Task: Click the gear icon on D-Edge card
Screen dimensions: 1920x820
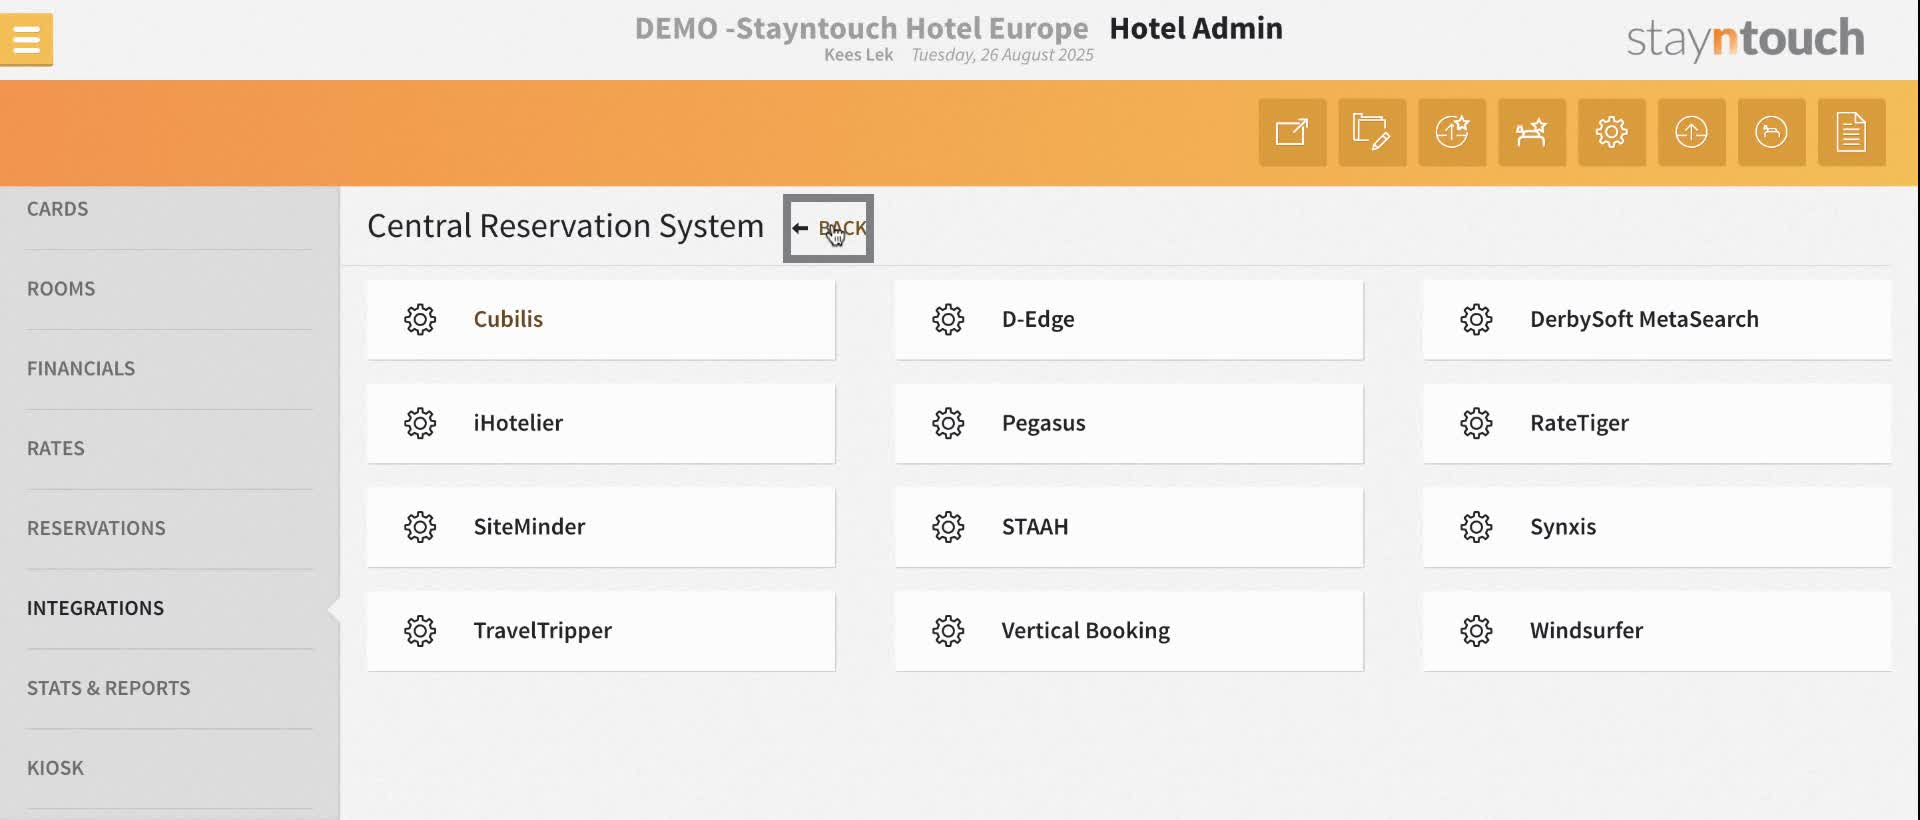Action: [x=948, y=319]
